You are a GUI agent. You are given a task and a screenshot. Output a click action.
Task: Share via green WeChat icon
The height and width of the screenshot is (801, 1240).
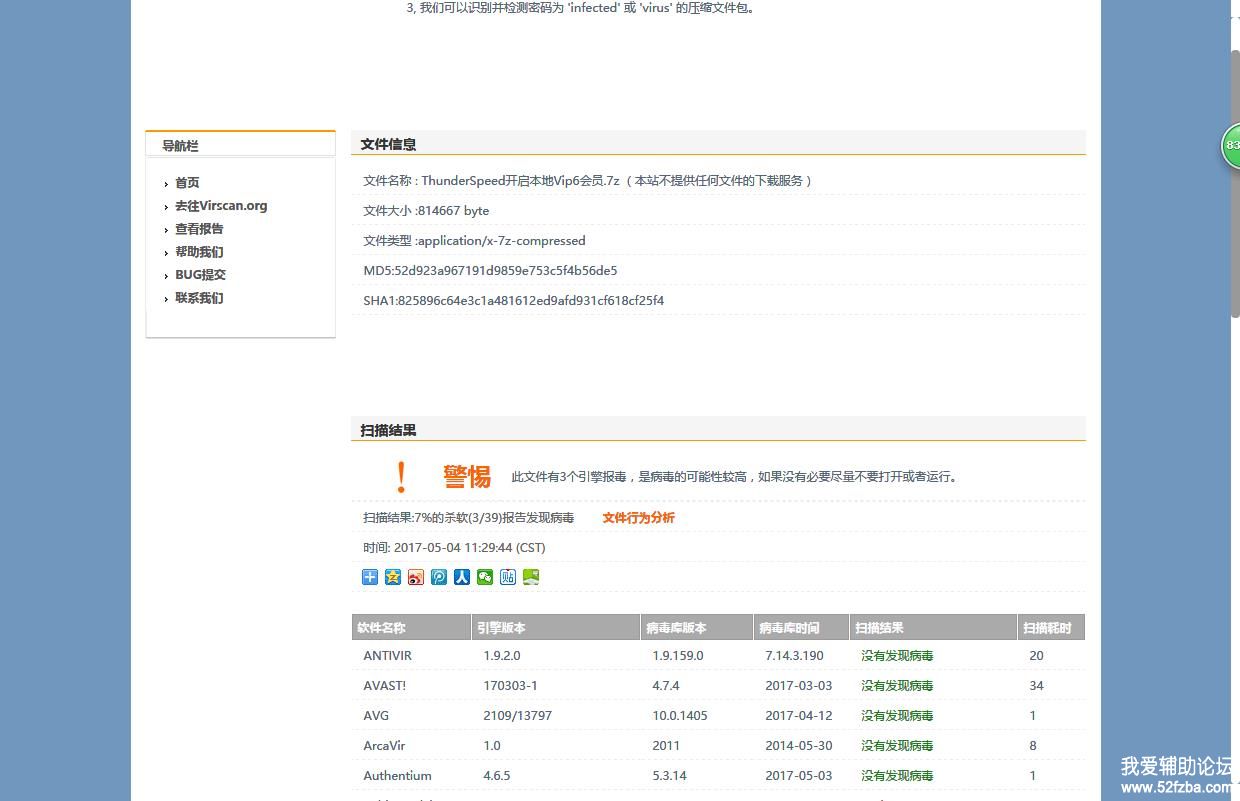point(485,577)
